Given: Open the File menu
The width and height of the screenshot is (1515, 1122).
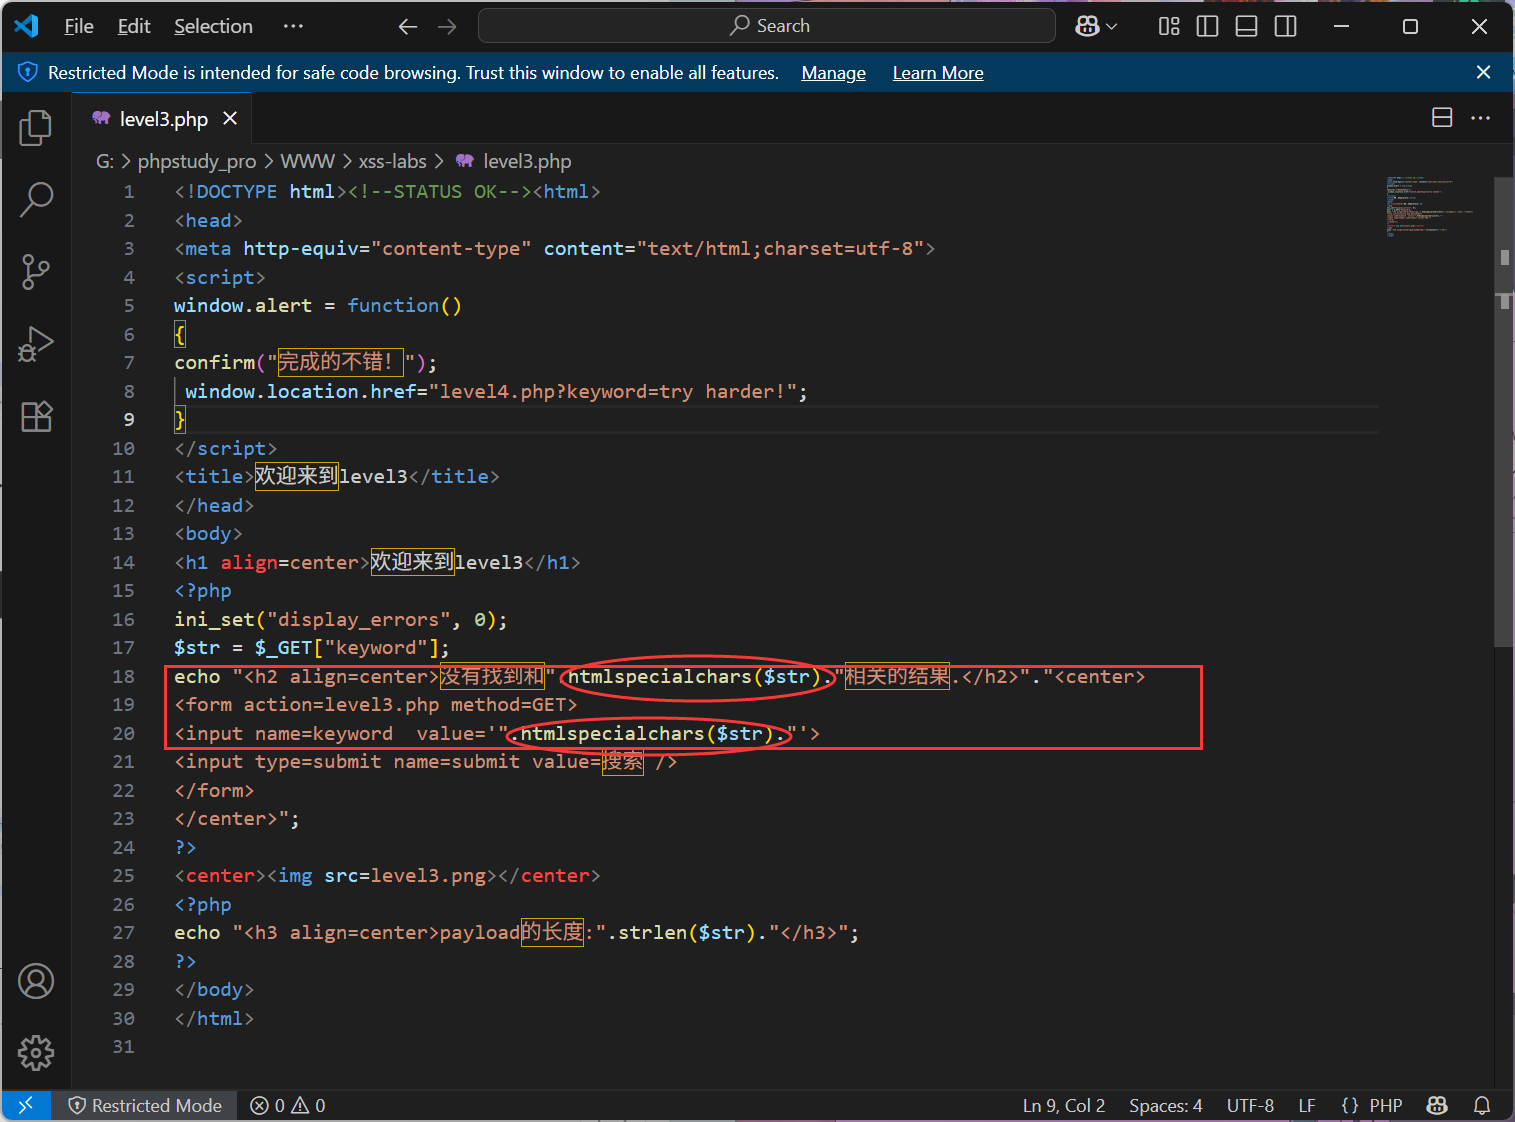Looking at the screenshot, I should (x=79, y=26).
